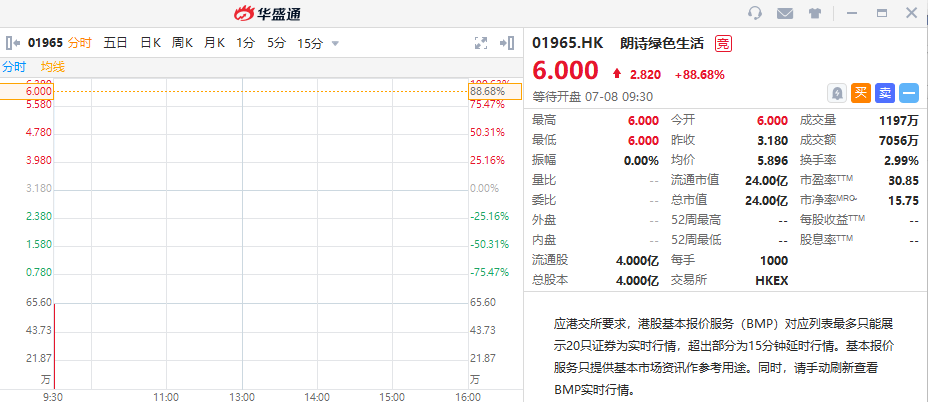Open the messages envelope icon

tap(785, 13)
